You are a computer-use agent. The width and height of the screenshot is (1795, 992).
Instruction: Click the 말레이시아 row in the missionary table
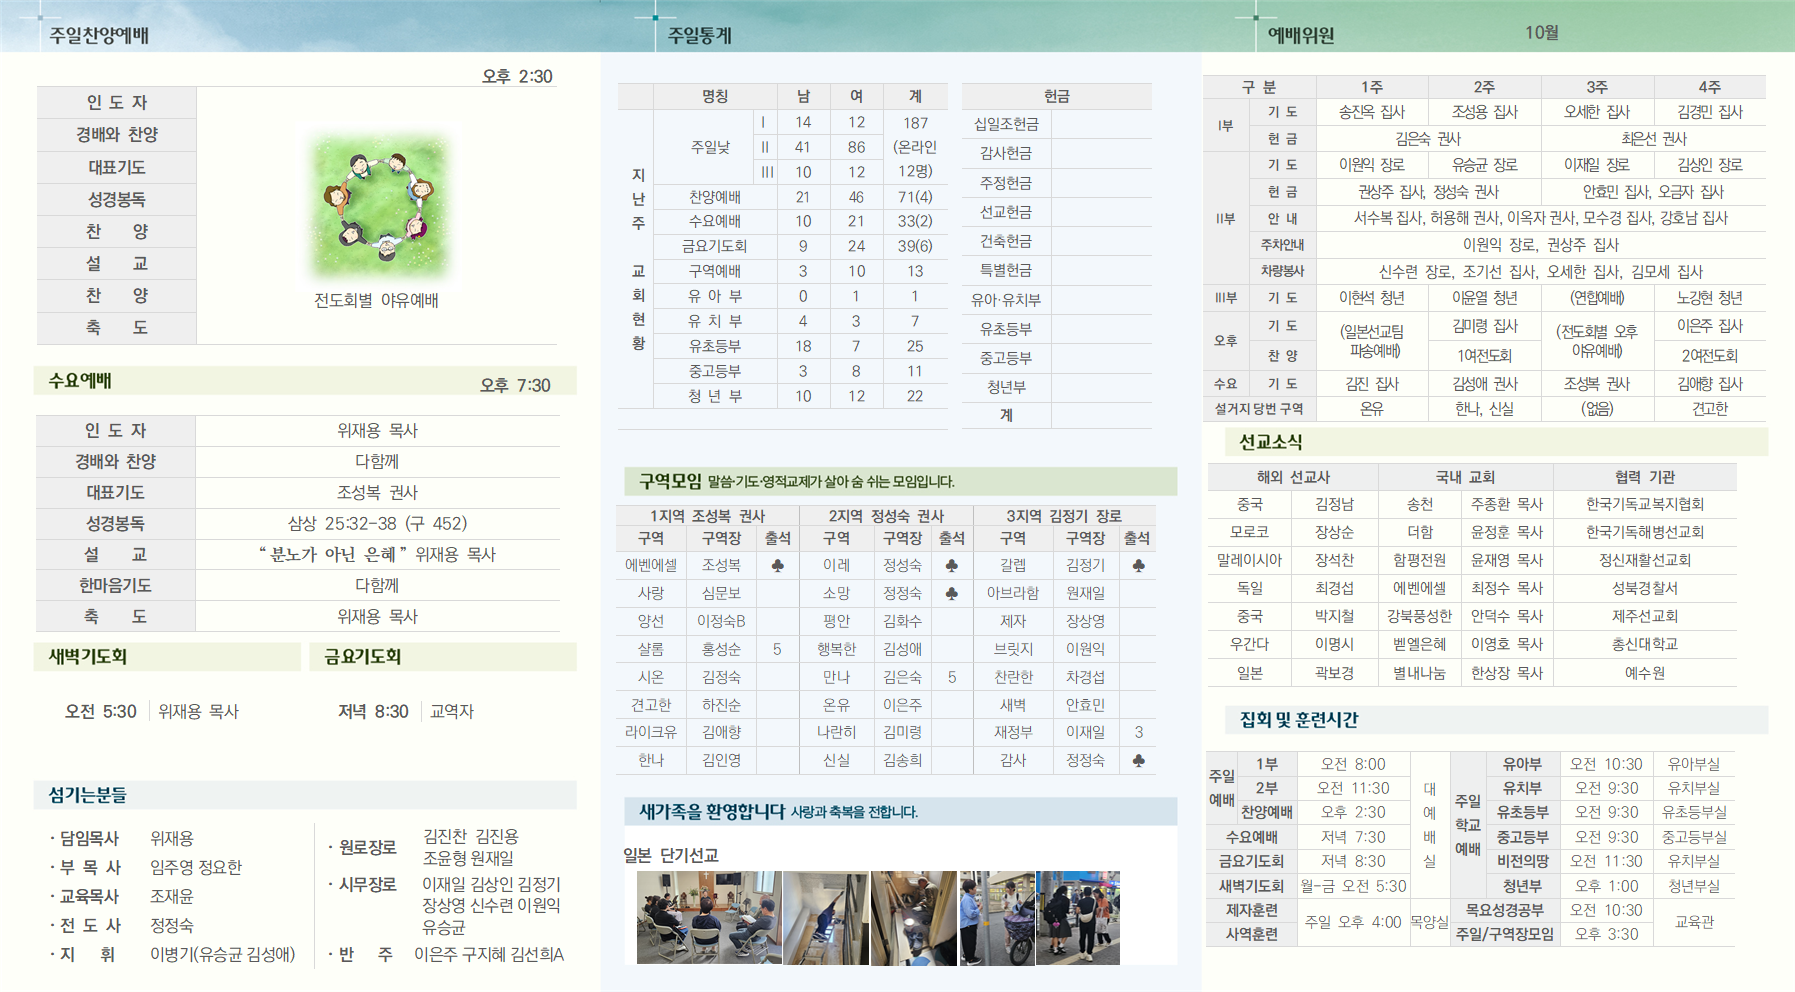tap(1472, 560)
